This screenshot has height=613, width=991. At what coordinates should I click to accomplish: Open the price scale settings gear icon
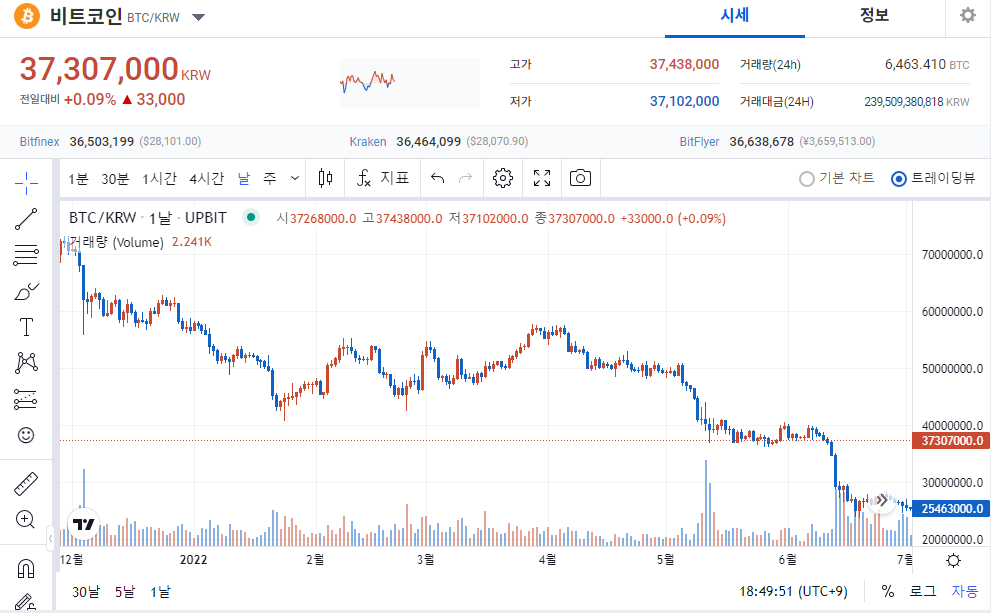click(953, 560)
